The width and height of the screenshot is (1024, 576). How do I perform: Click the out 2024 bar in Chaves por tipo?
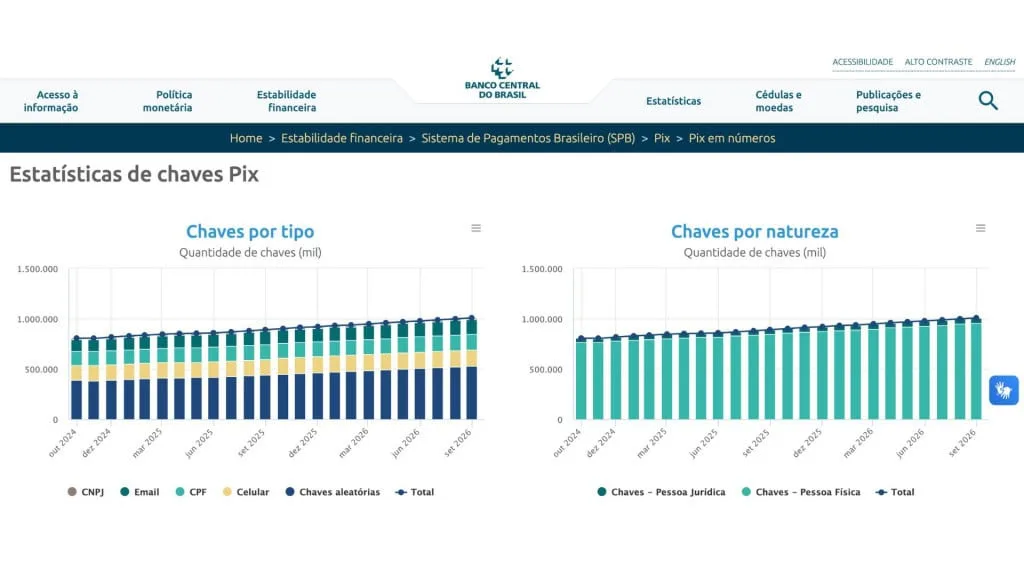(76, 379)
